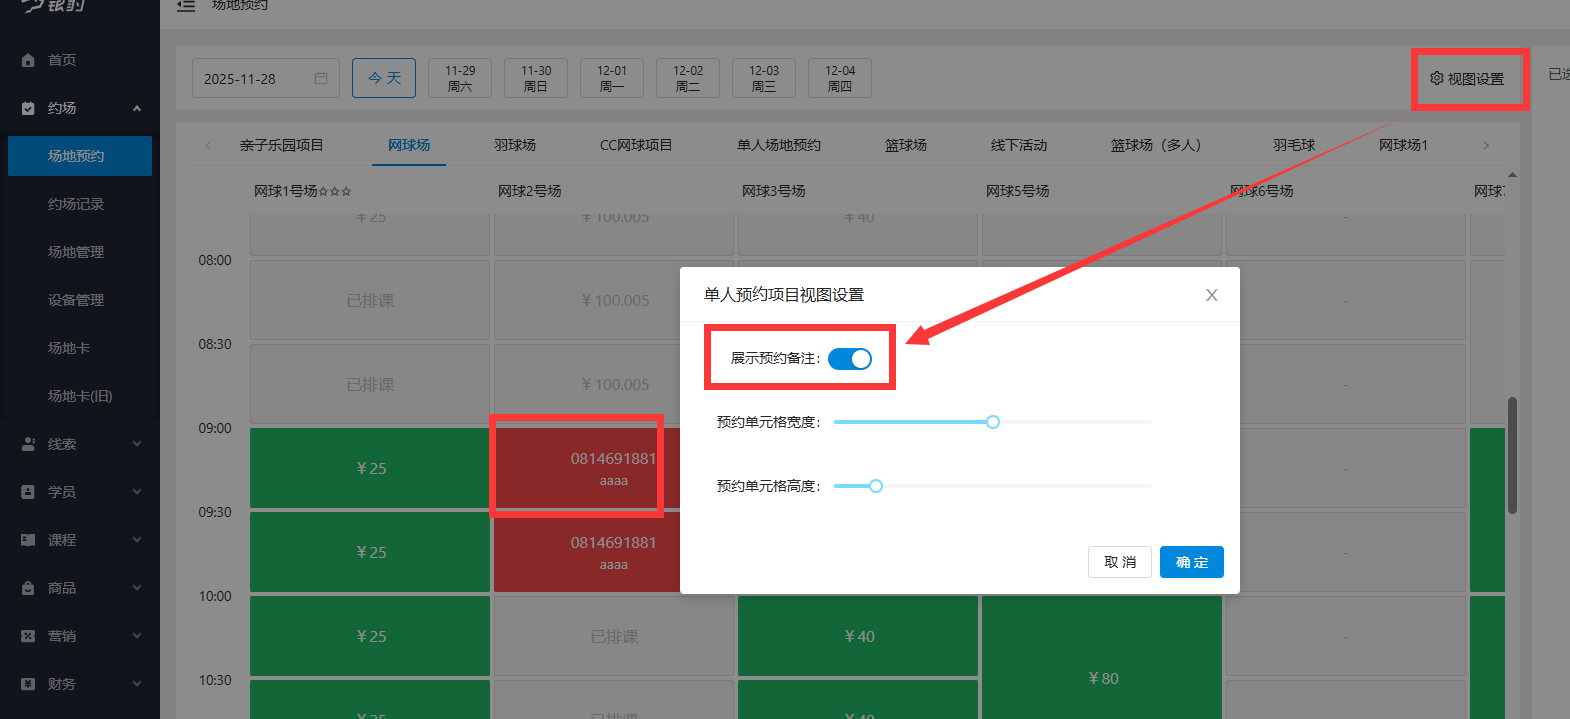Click the green ¥25 cell at 09:00

[x=370, y=468]
